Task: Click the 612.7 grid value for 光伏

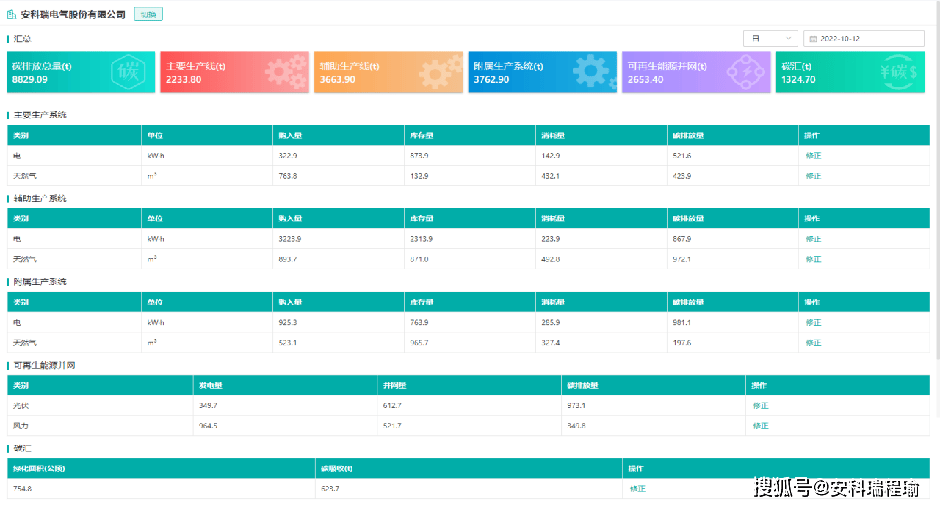Action: (x=392, y=405)
